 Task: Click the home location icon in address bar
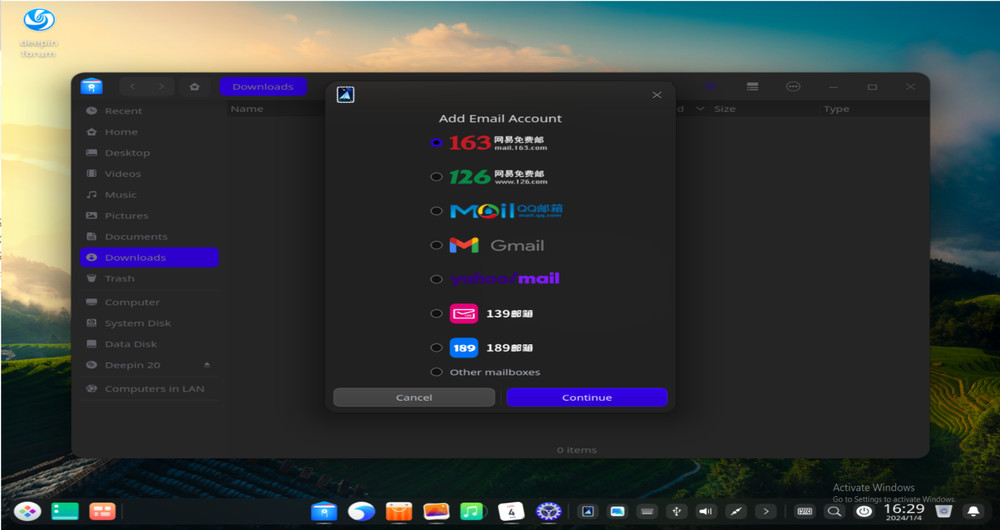click(x=195, y=87)
